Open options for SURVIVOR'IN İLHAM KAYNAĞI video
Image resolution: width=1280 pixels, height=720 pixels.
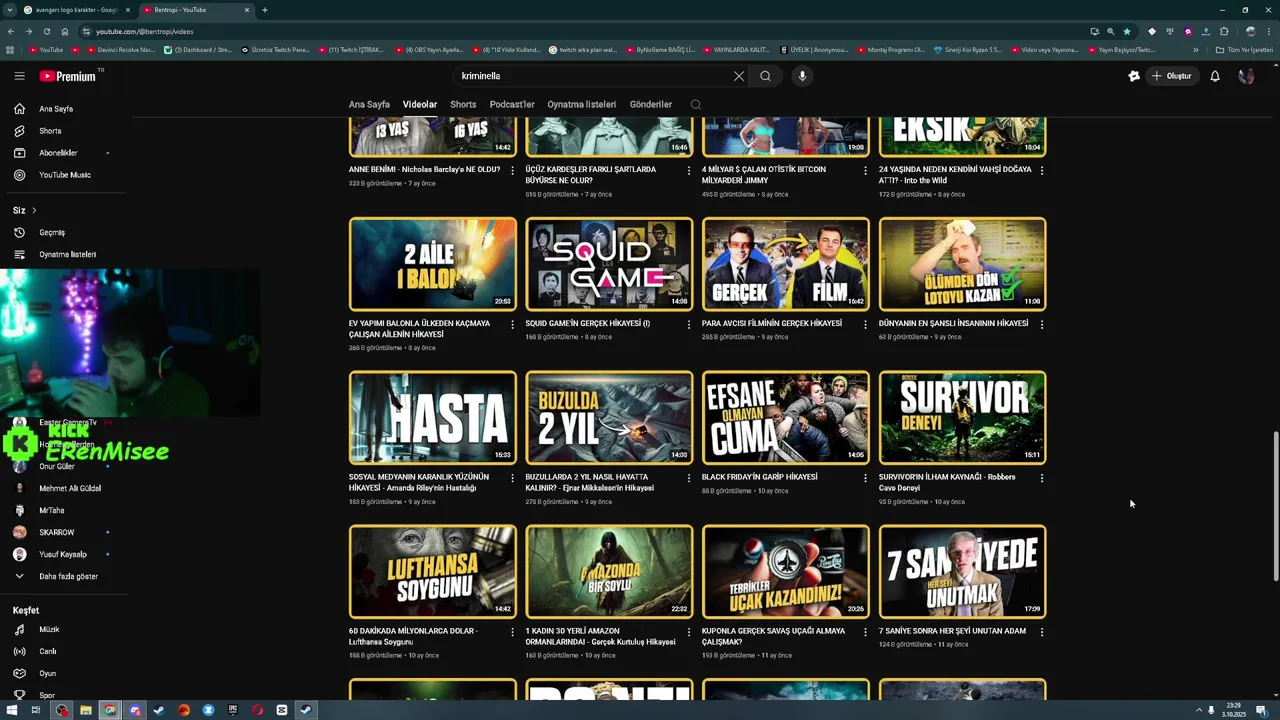pos(1042,479)
